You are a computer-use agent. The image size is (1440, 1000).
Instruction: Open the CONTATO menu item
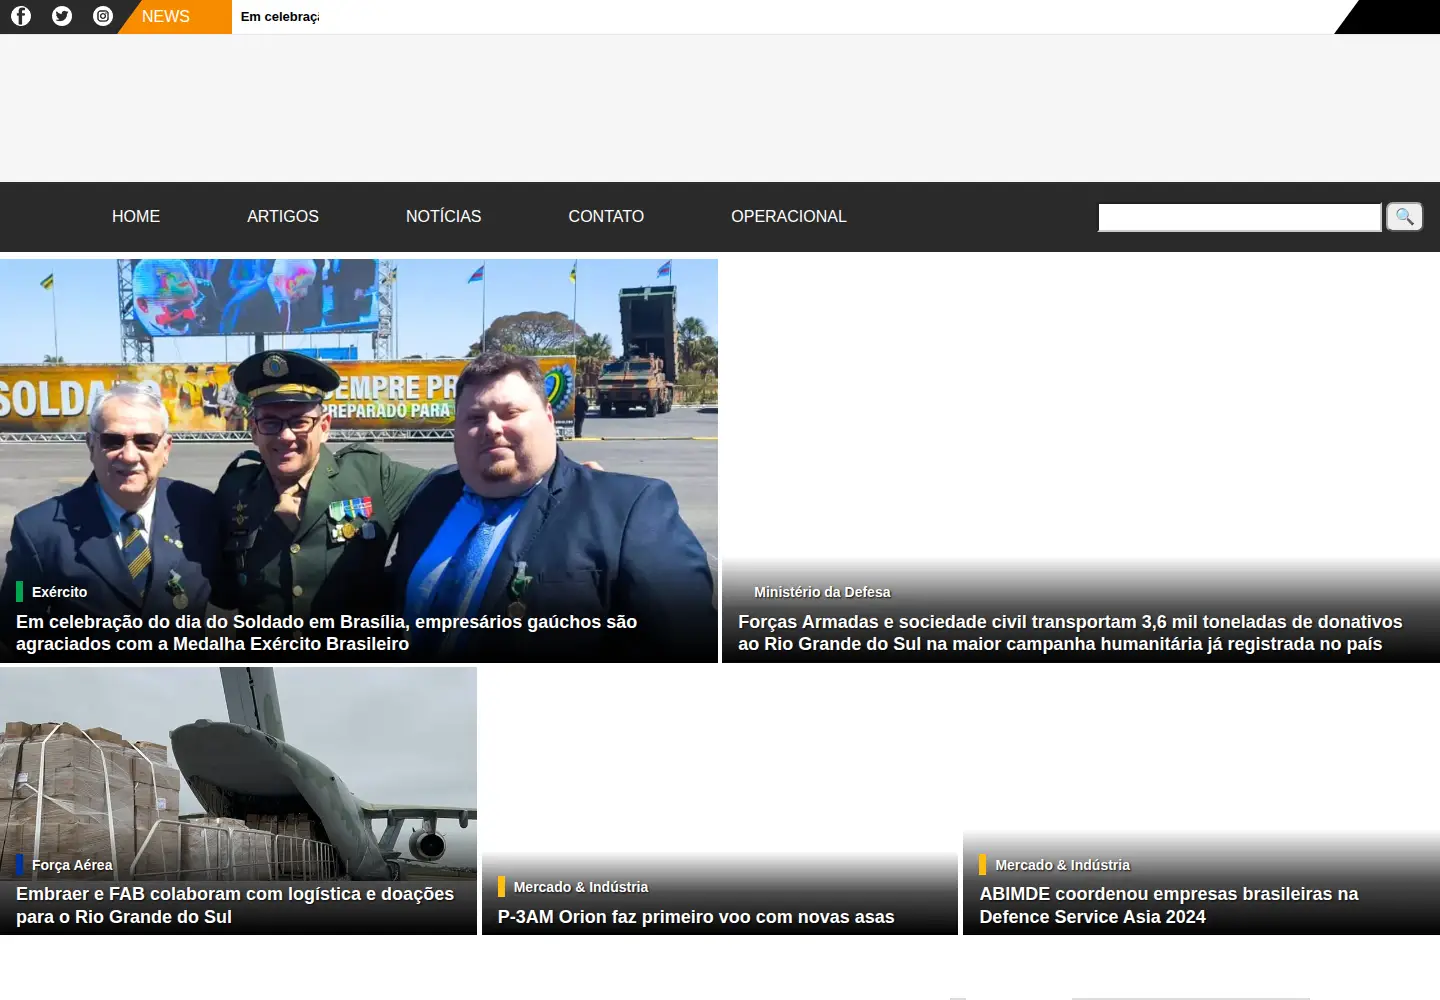pos(606,216)
